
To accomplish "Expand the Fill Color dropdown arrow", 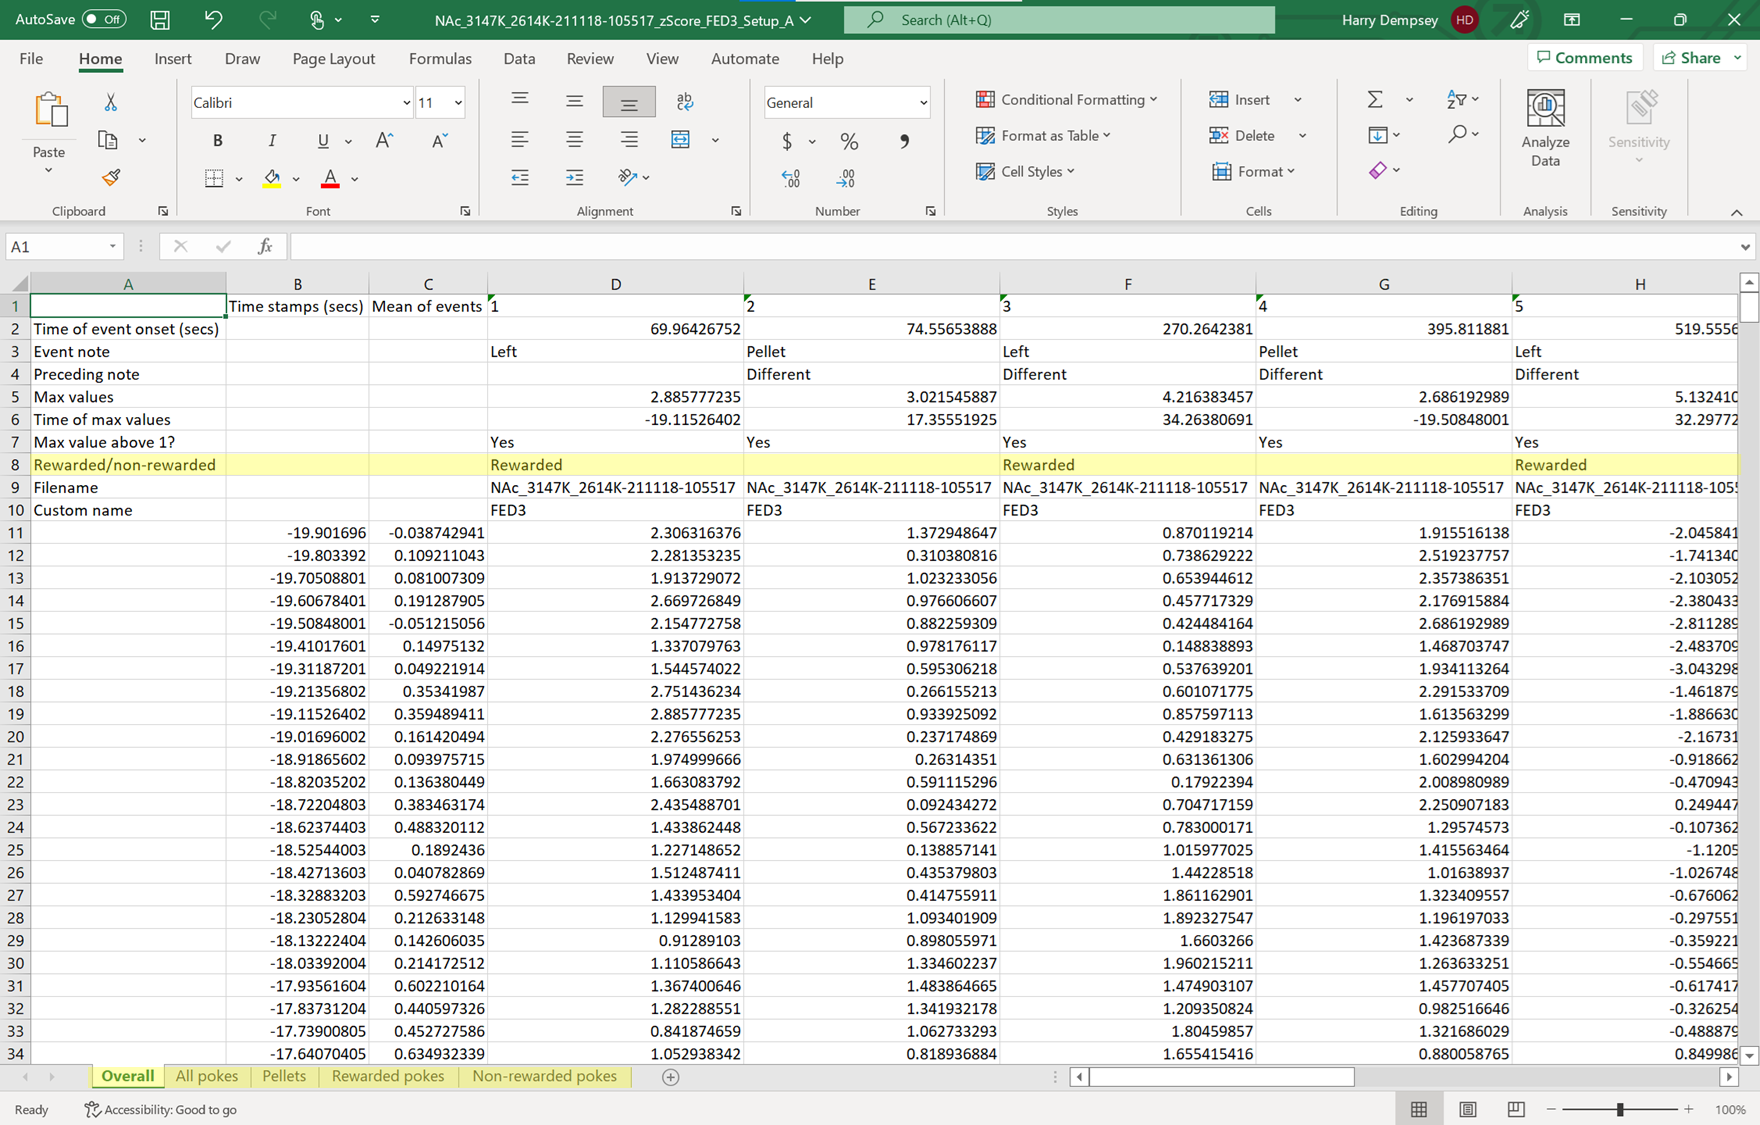I will (295, 178).
